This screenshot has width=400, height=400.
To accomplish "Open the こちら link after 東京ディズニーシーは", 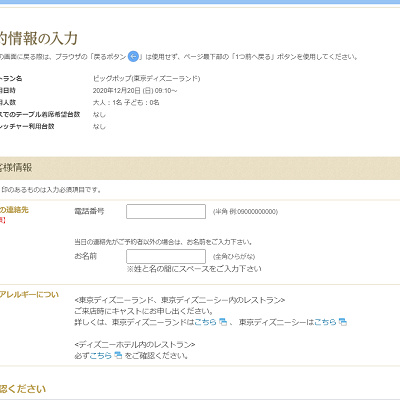I will point(325,322).
